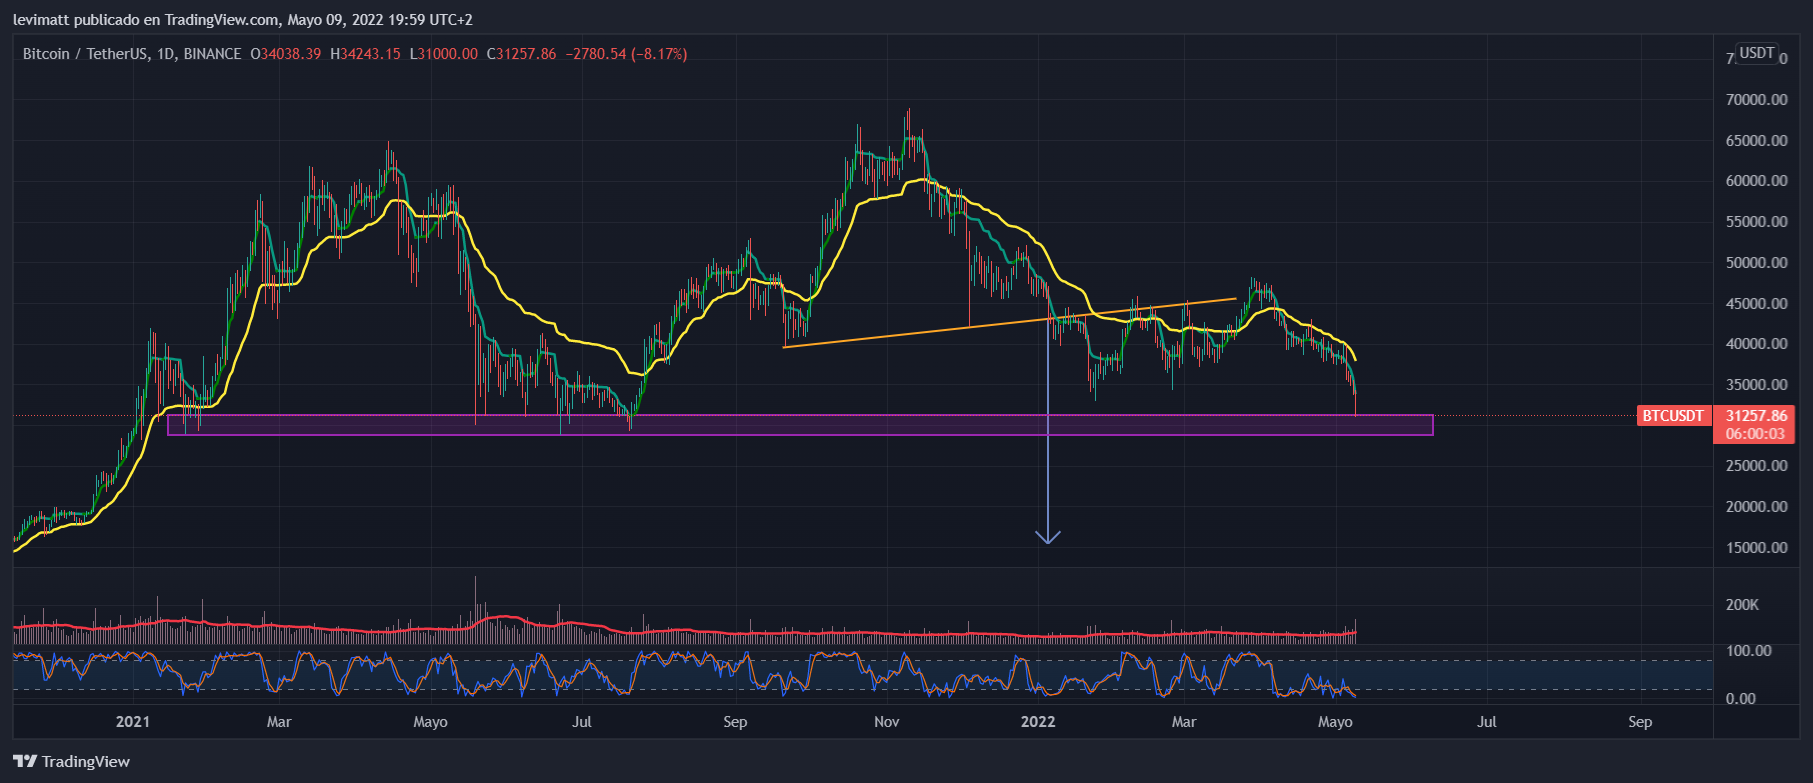Click the 0.00 oscillator axis label
1813x783 pixels.
point(1740,699)
